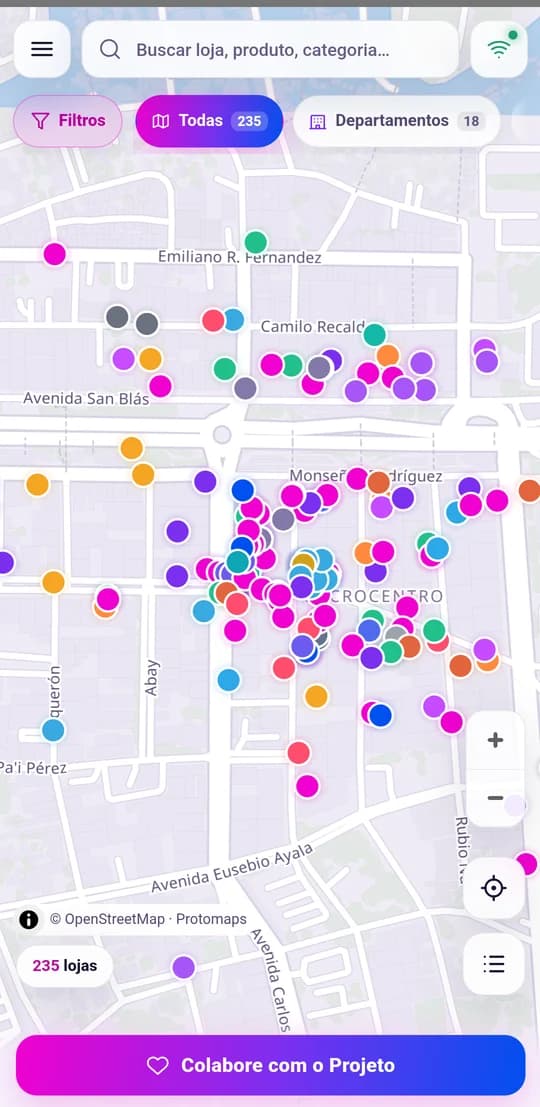Switch to the Departamentos tab

coord(396,121)
